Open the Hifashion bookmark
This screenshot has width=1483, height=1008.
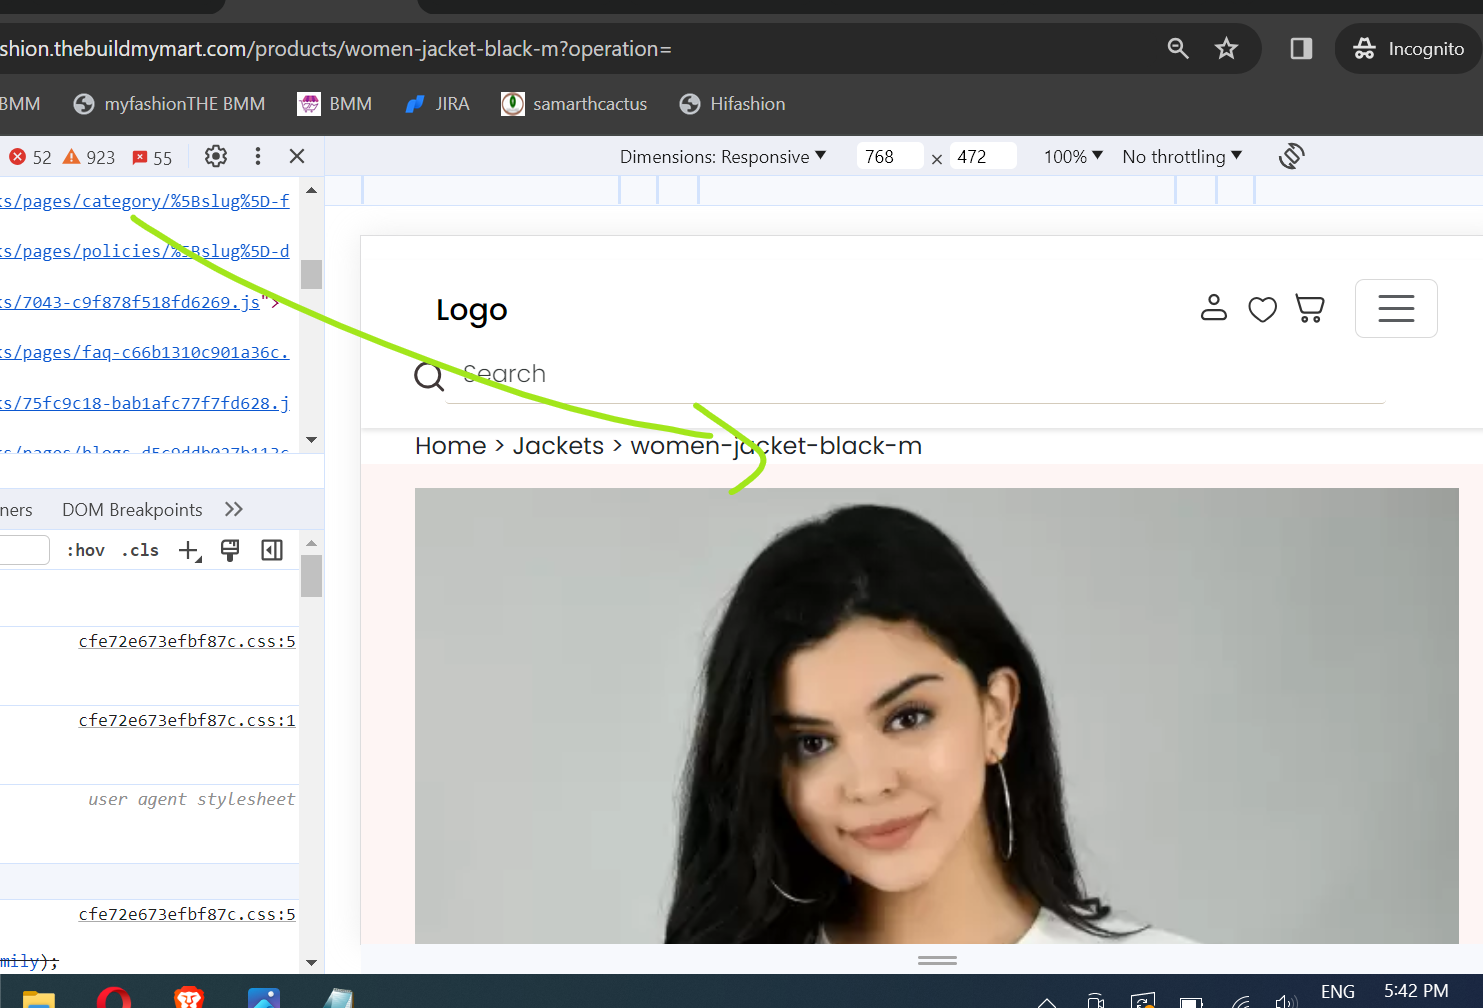point(732,104)
